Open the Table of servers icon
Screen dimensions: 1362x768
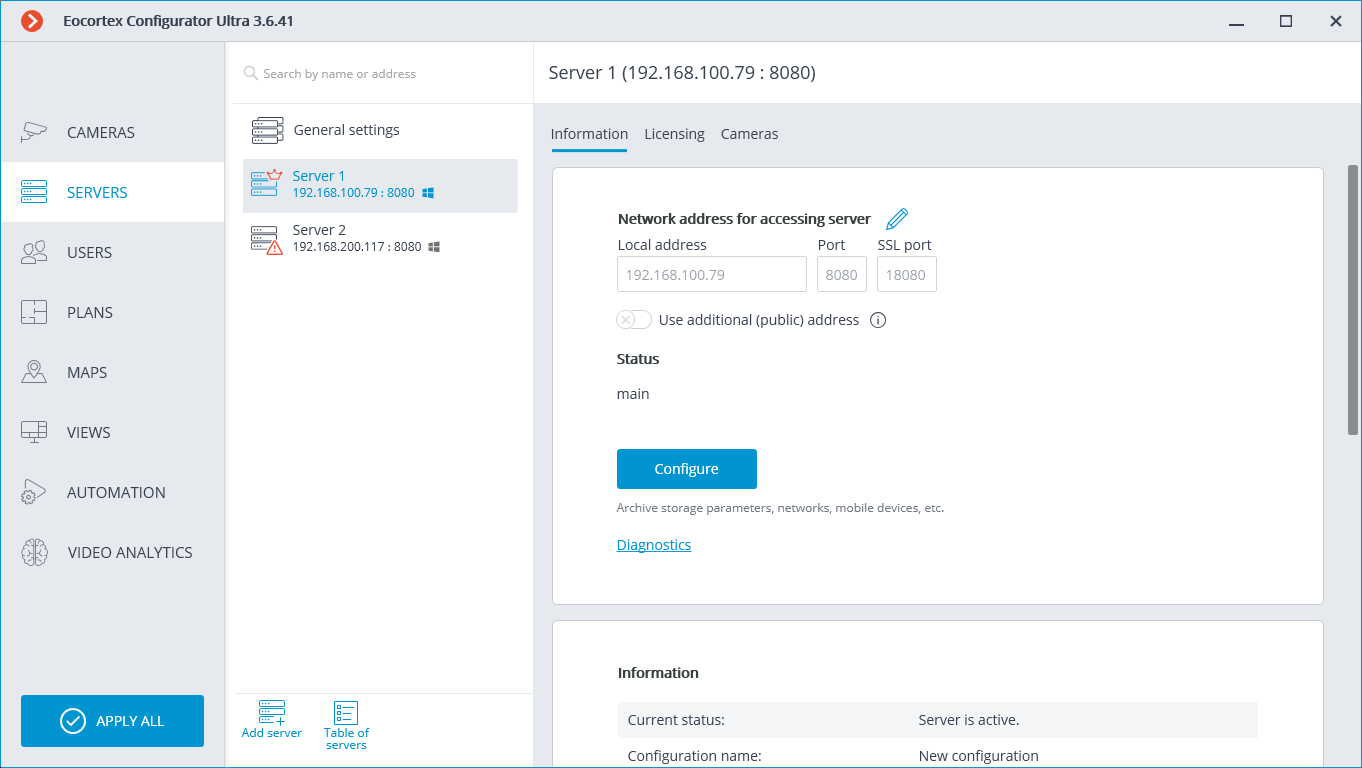[x=346, y=713]
